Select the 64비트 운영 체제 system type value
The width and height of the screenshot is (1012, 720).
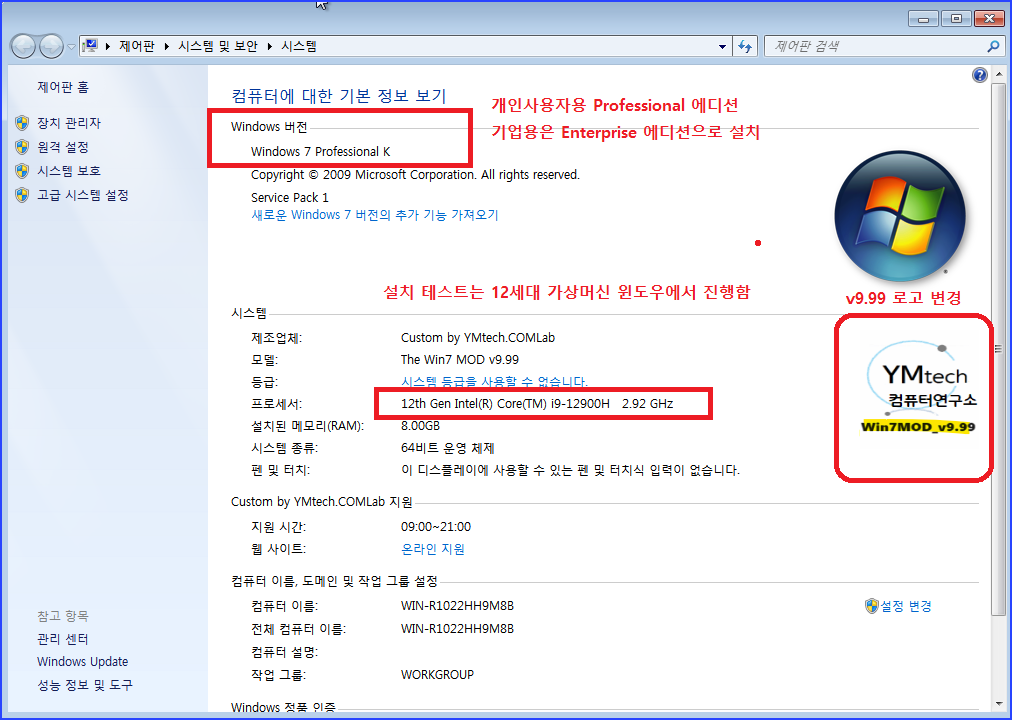coord(447,448)
